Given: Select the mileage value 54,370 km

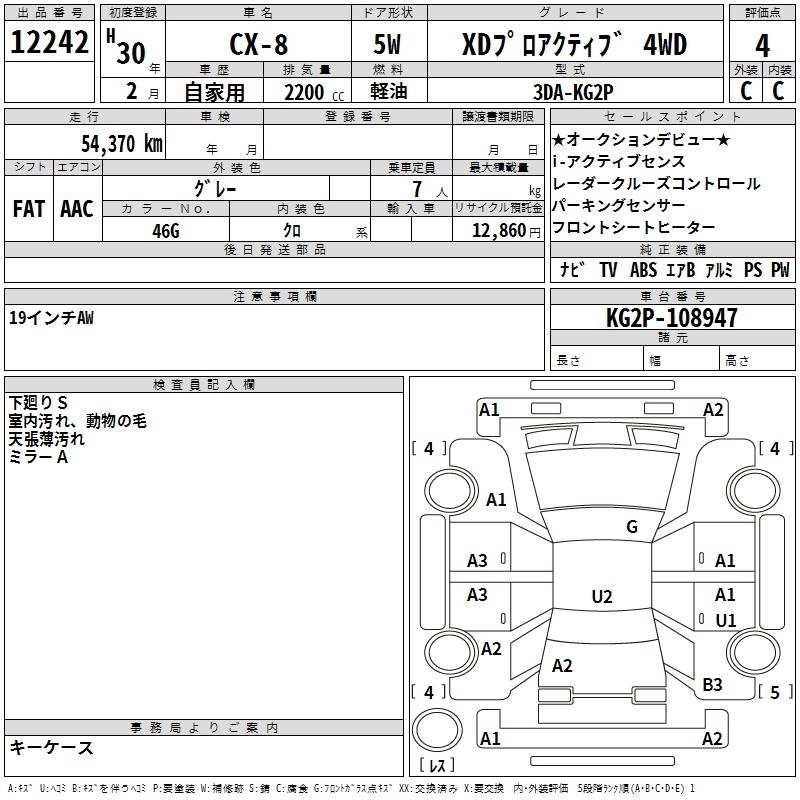Looking at the screenshot, I should pyautogui.click(x=122, y=144).
